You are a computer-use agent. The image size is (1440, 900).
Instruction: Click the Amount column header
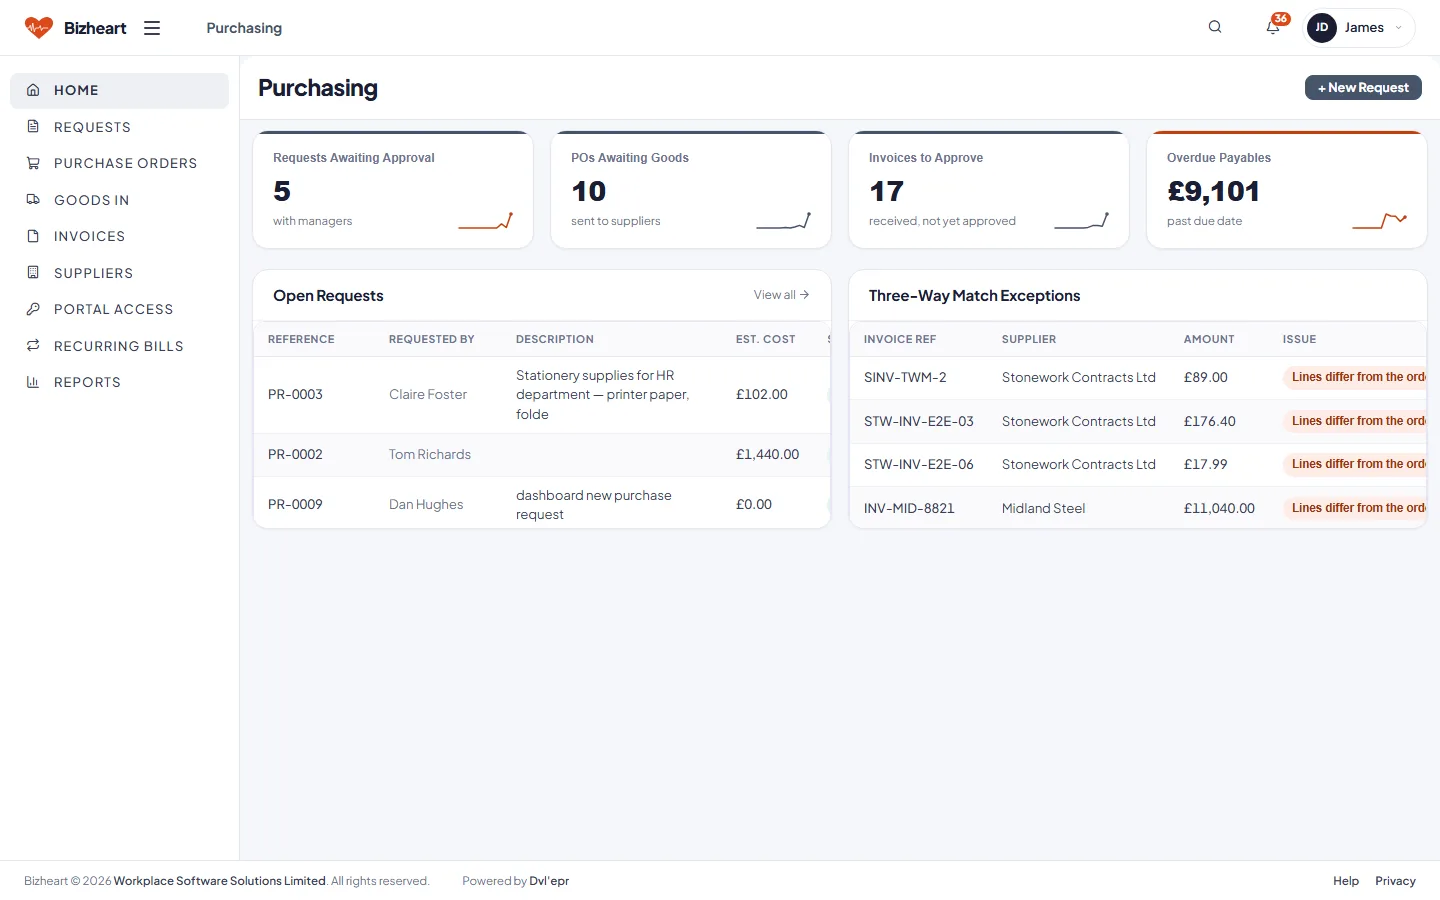tap(1209, 340)
